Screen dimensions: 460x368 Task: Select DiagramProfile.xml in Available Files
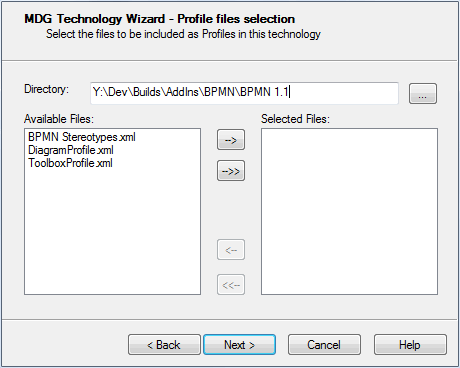click(71, 150)
